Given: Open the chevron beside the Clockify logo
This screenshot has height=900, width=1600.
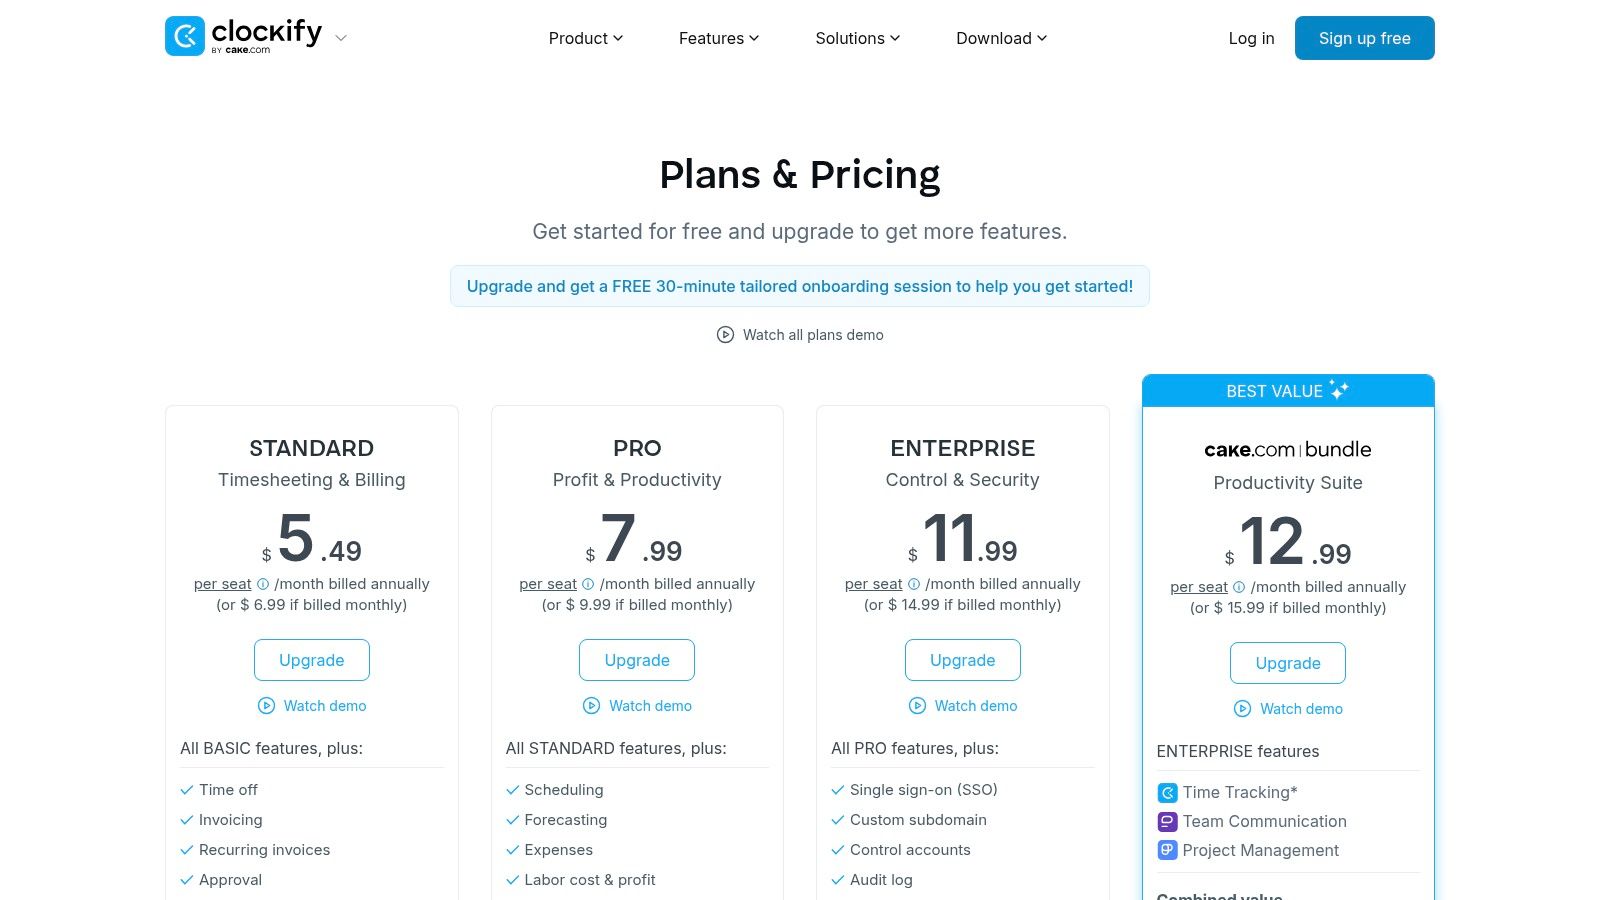Looking at the screenshot, I should point(340,38).
